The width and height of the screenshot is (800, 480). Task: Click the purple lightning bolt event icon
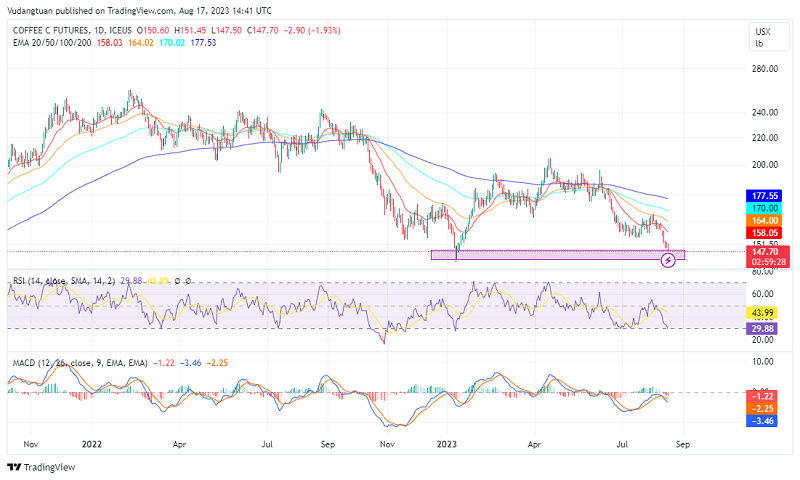pyautogui.click(x=668, y=261)
